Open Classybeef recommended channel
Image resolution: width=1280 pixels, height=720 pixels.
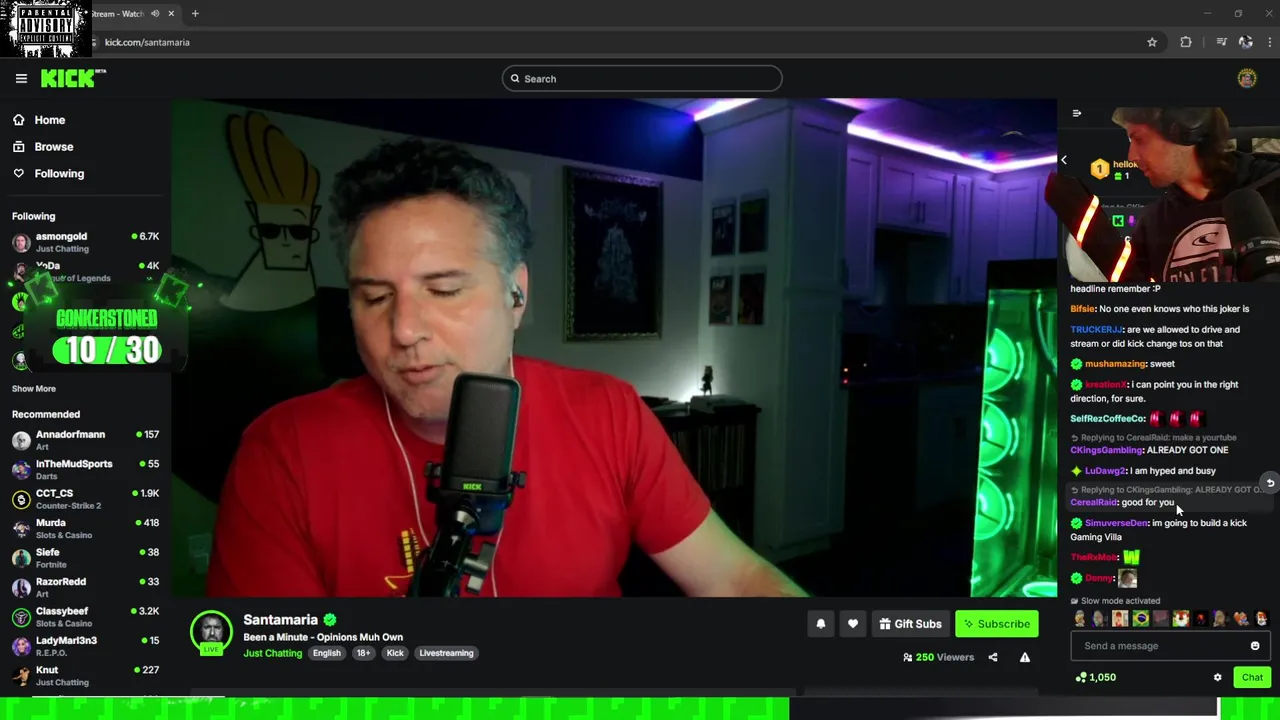click(85, 616)
